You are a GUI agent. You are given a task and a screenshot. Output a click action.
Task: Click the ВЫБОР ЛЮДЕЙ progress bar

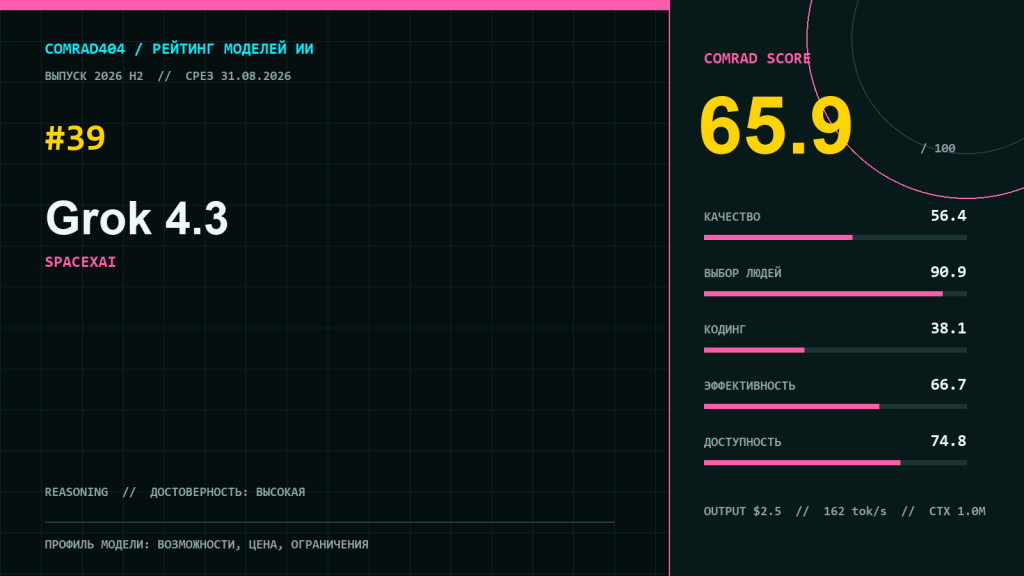(x=835, y=294)
